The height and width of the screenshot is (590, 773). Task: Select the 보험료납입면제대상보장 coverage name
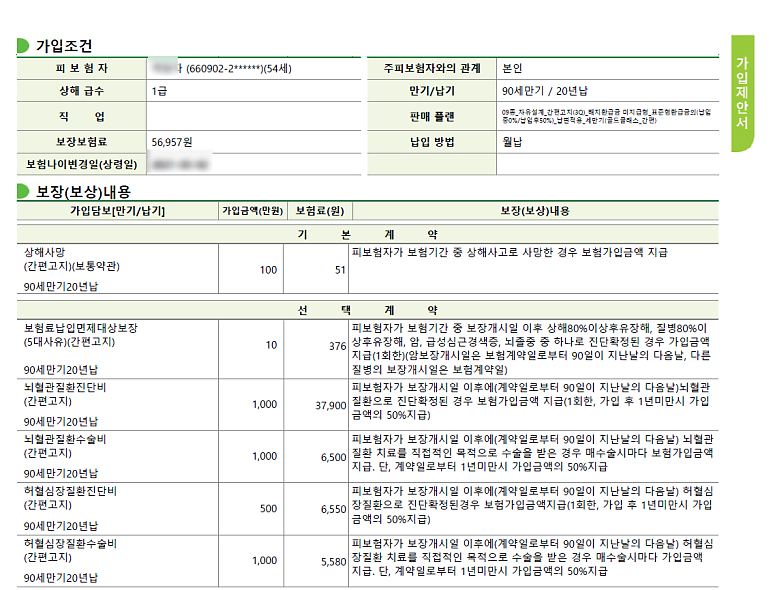pyautogui.click(x=81, y=328)
